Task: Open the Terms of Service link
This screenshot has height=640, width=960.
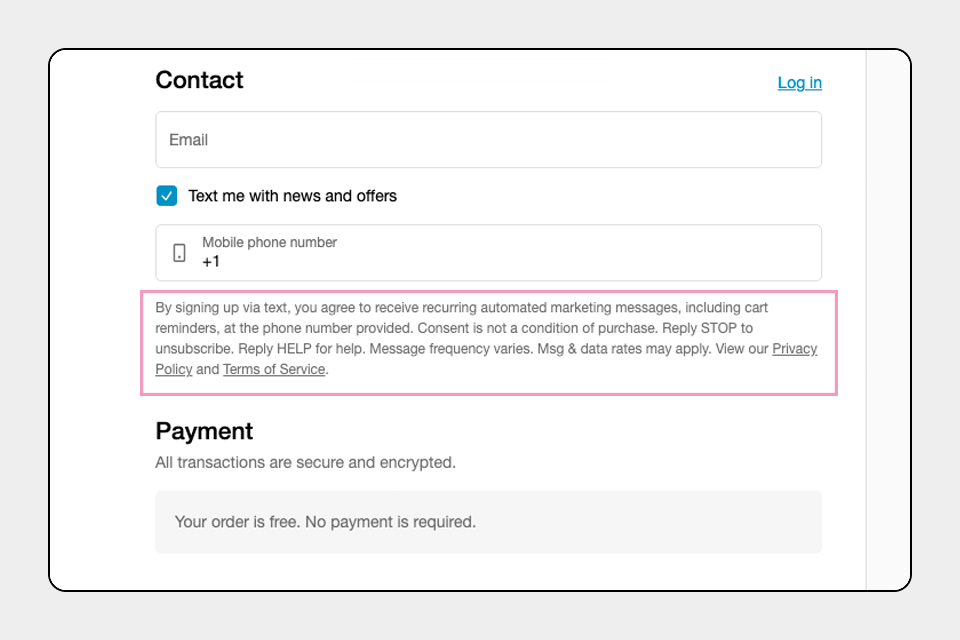Action: coord(274,369)
